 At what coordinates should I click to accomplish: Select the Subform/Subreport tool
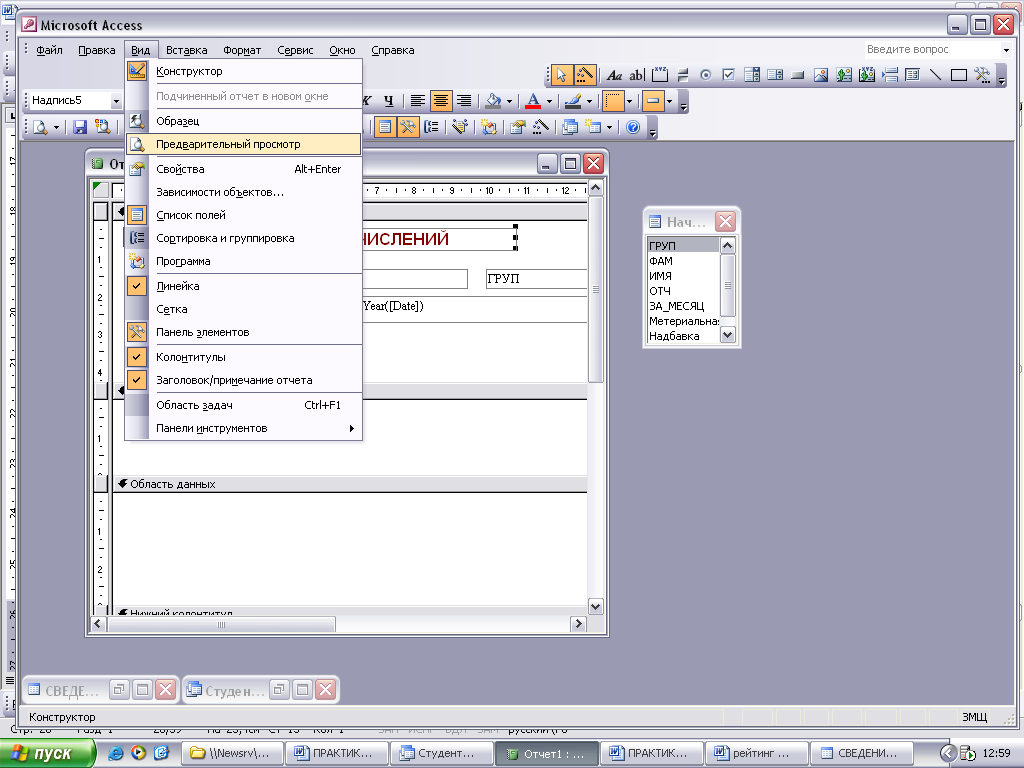912,75
